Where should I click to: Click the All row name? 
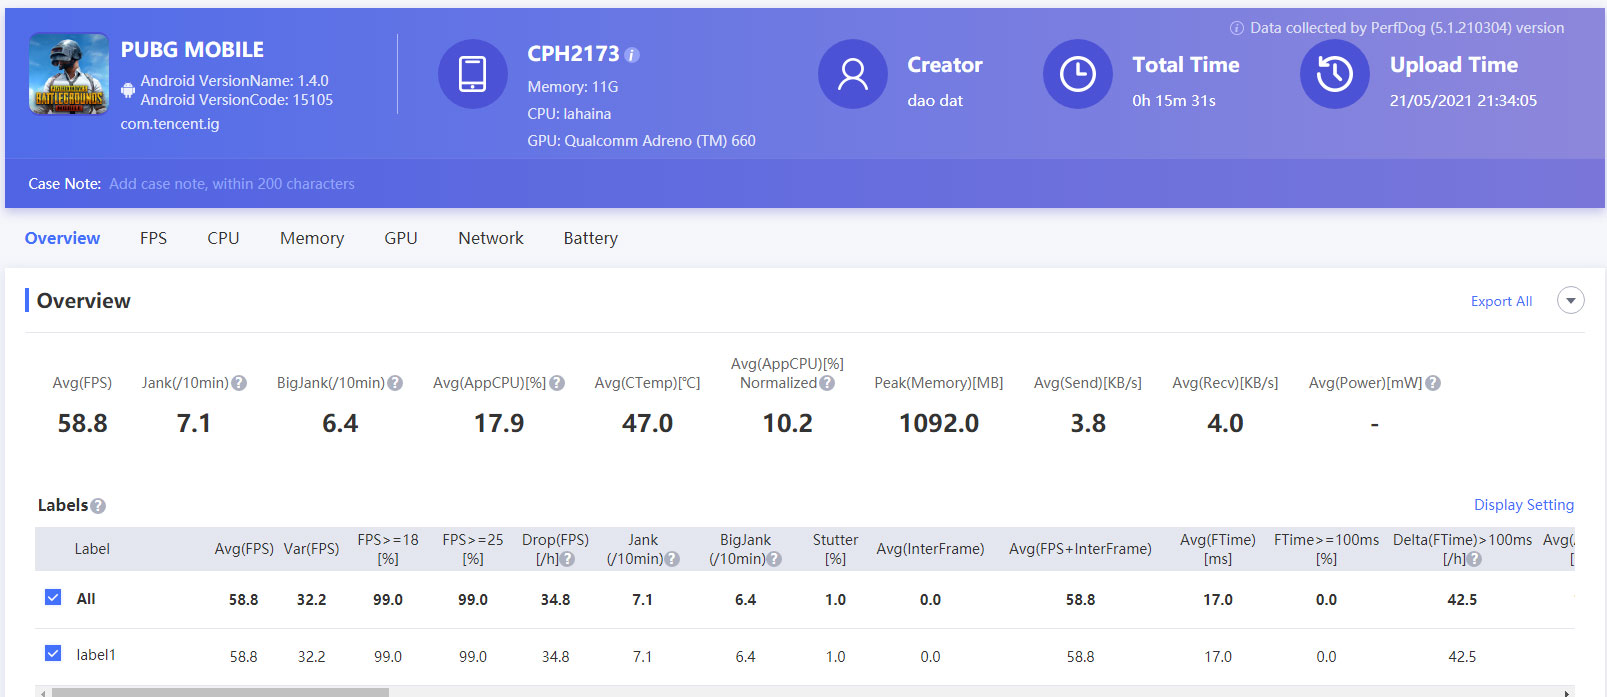[x=86, y=599]
